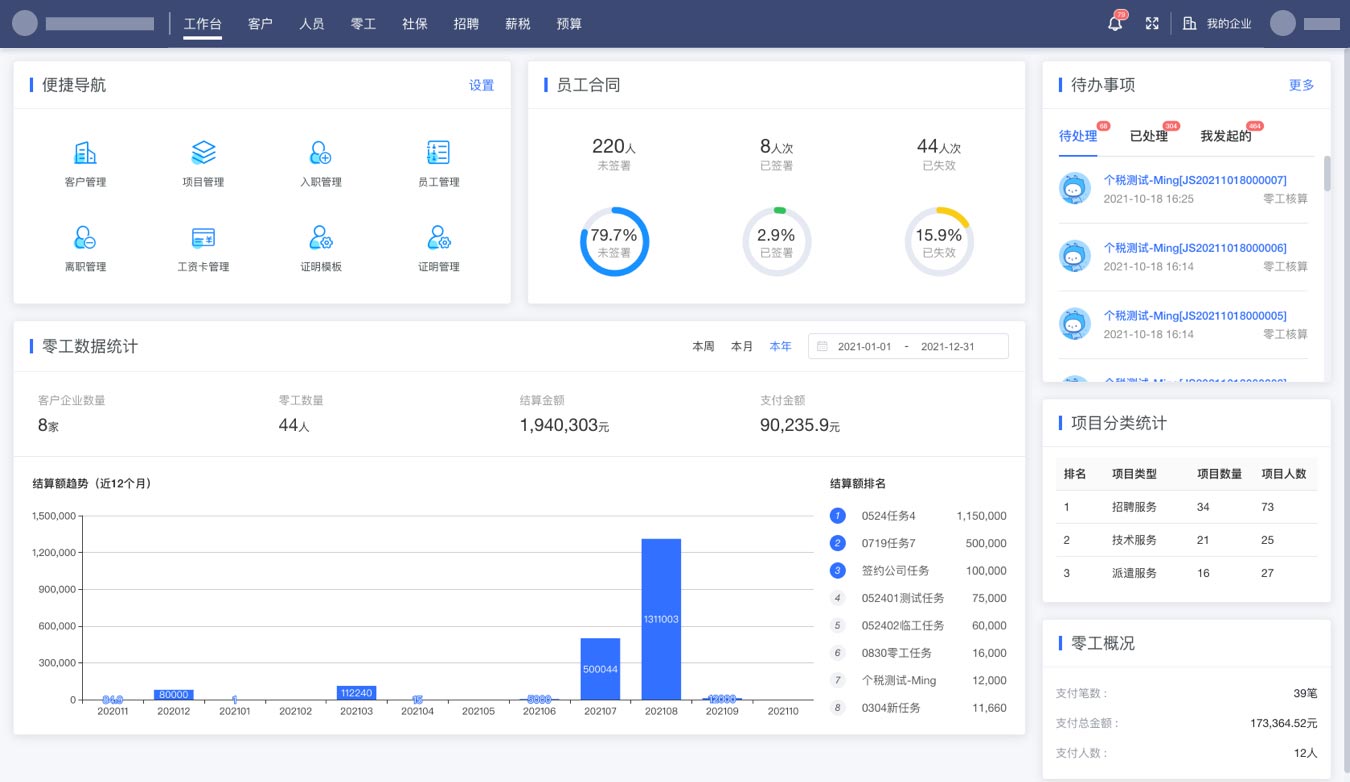Open the date range picker start date
1350x782 pixels.
(863, 347)
